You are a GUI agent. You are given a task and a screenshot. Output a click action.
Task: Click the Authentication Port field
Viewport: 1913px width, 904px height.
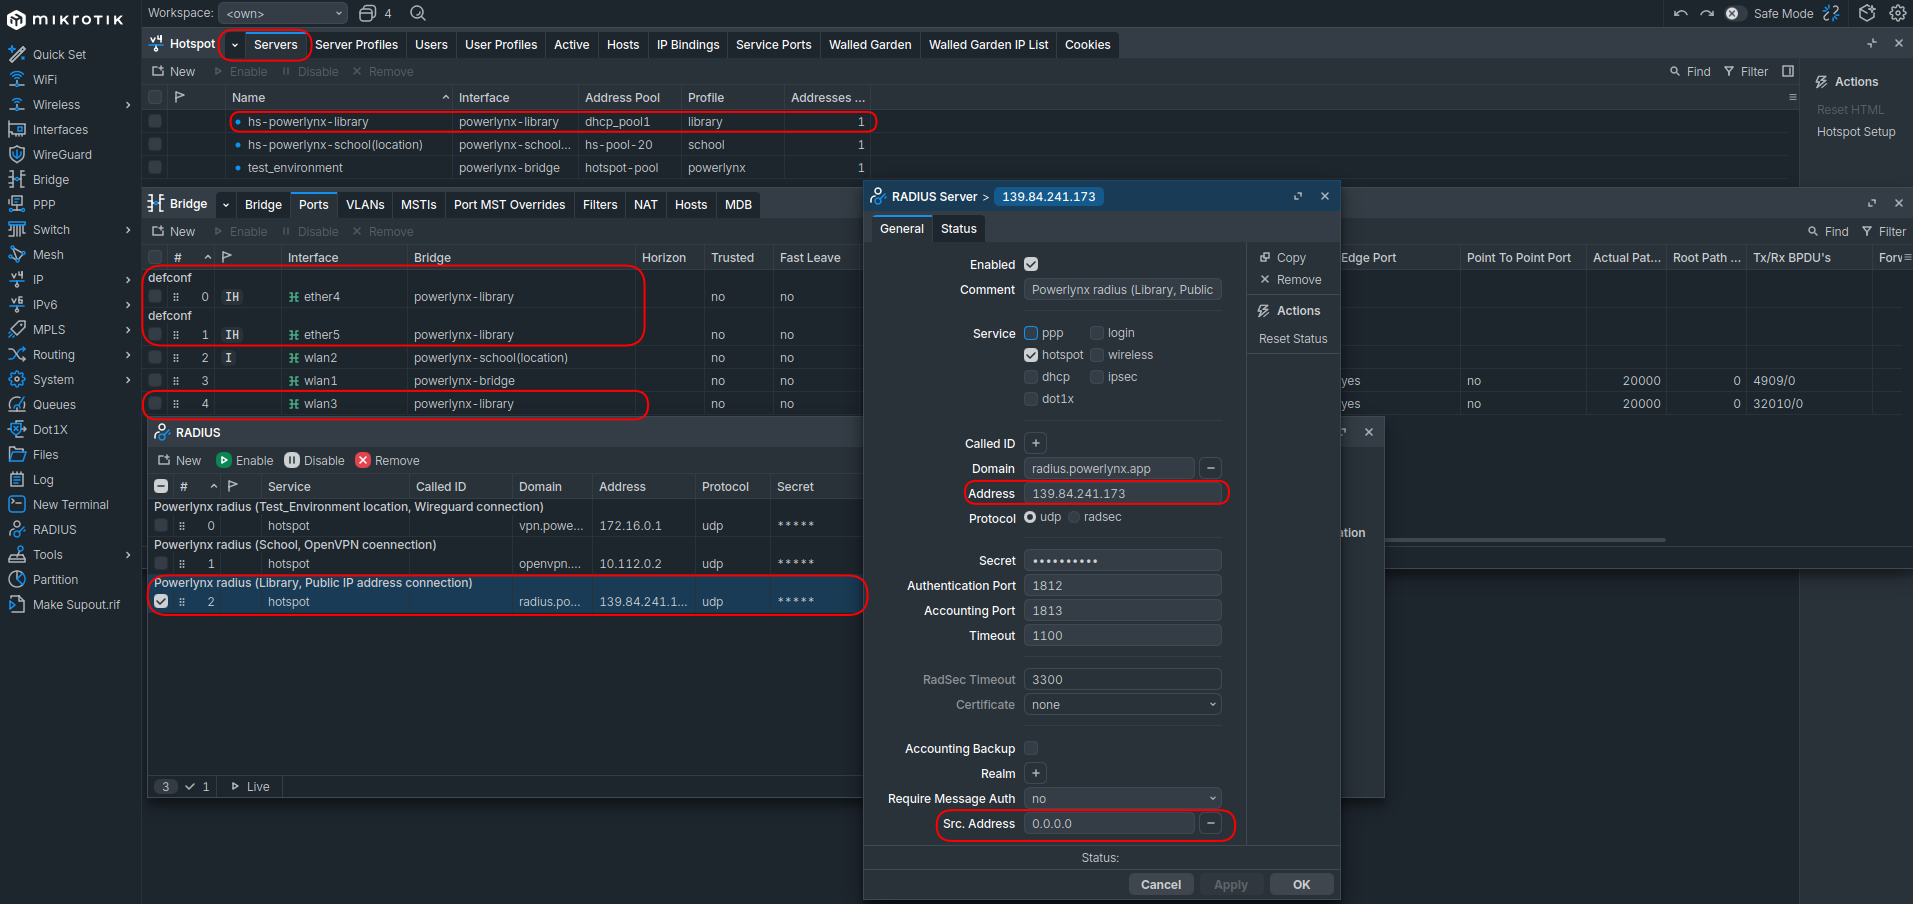coord(1122,586)
